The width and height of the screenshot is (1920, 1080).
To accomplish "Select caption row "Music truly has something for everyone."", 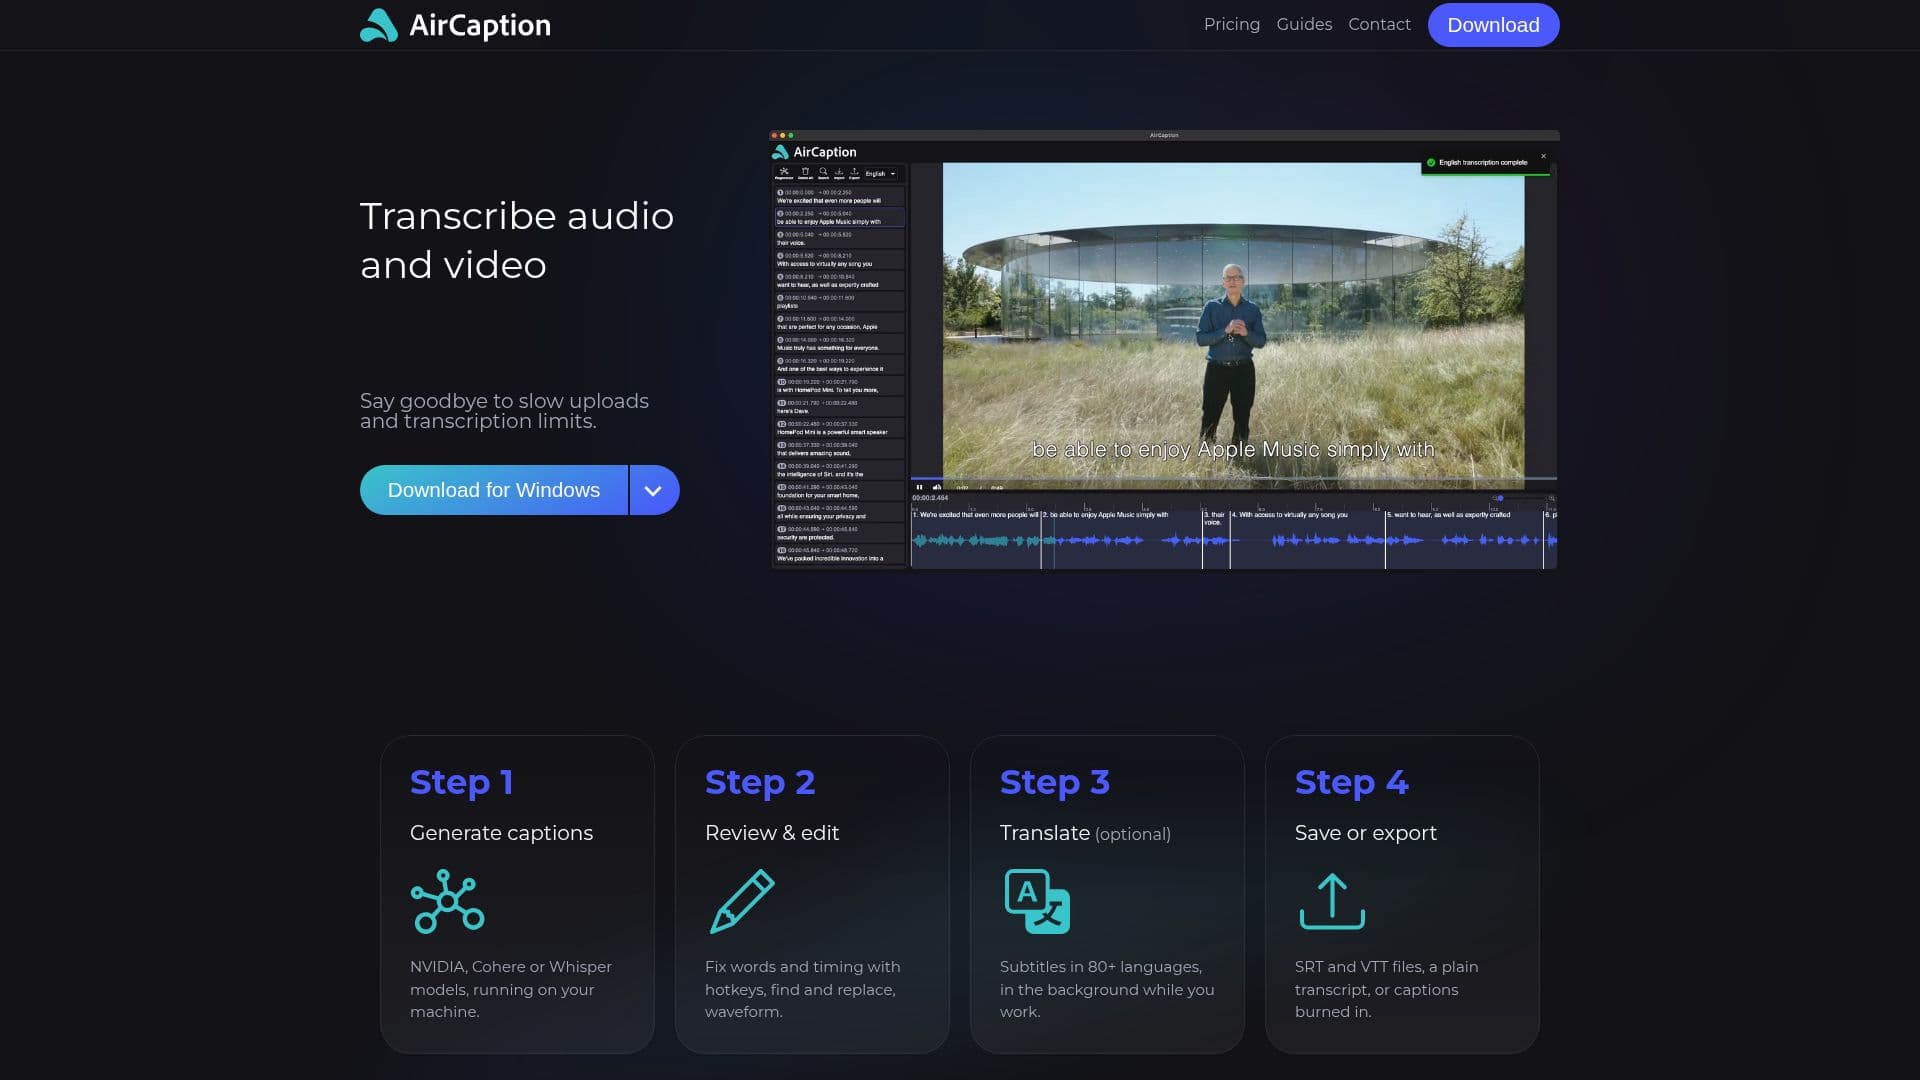I will [840, 343].
